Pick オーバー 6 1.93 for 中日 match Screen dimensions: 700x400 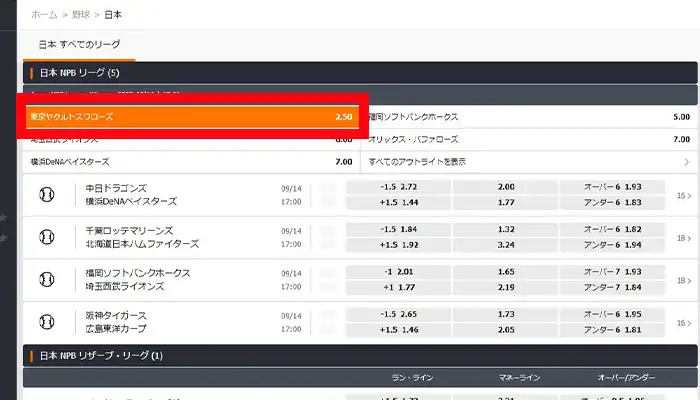(612, 187)
